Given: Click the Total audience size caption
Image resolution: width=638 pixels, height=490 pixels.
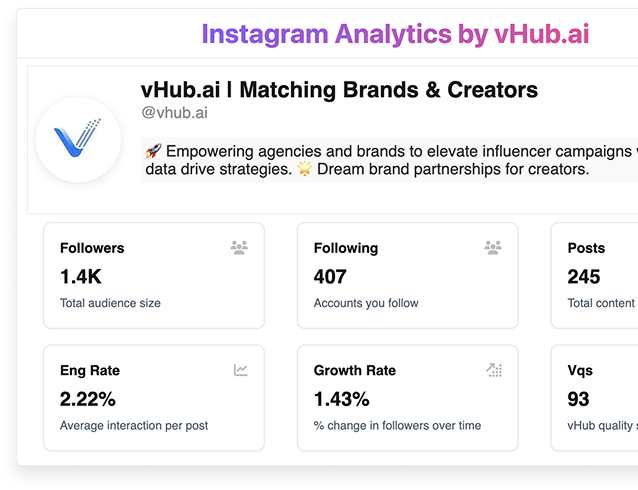Looking at the screenshot, I should click(x=110, y=303).
